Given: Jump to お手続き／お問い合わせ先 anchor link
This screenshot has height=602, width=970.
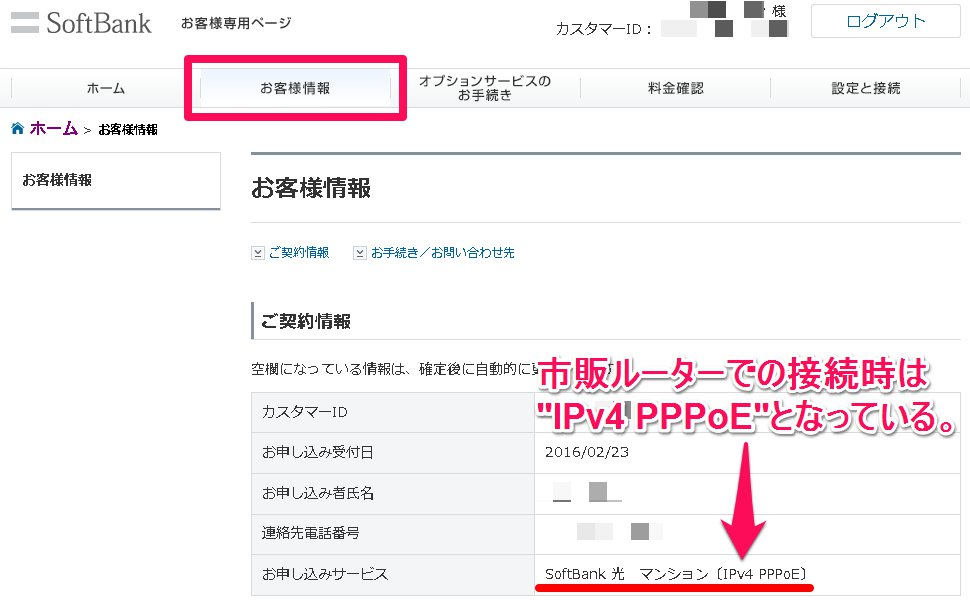Looking at the screenshot, I should click(442, 252).
